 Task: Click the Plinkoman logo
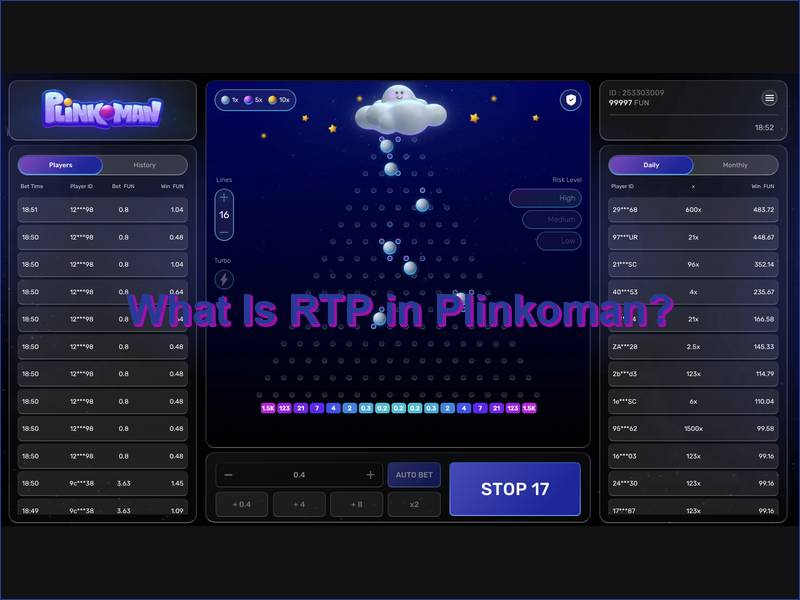coord(103,107)
